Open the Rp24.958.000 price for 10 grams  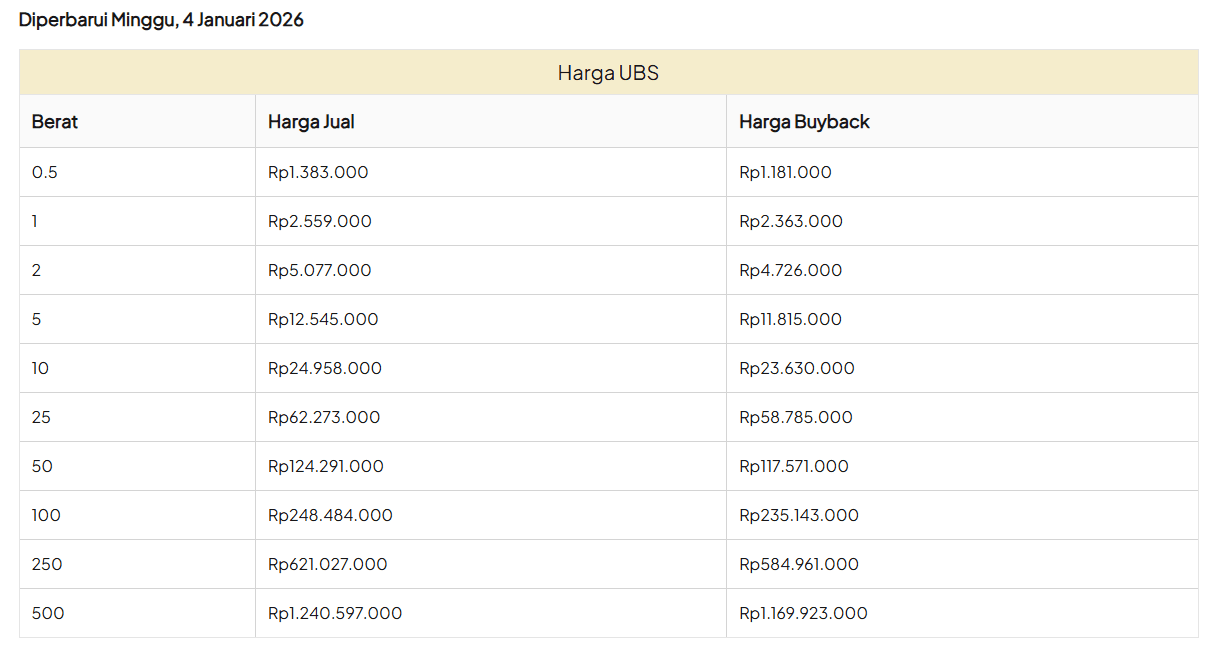[325, 368]
